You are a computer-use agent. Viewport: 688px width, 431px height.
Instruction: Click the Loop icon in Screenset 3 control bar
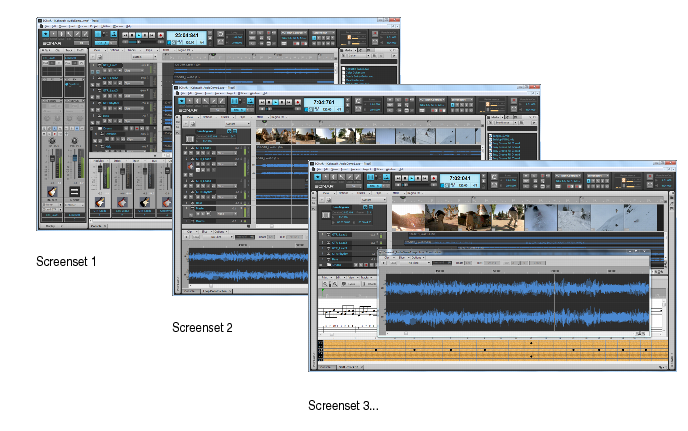pyautogui.click(x=494, y=177)
